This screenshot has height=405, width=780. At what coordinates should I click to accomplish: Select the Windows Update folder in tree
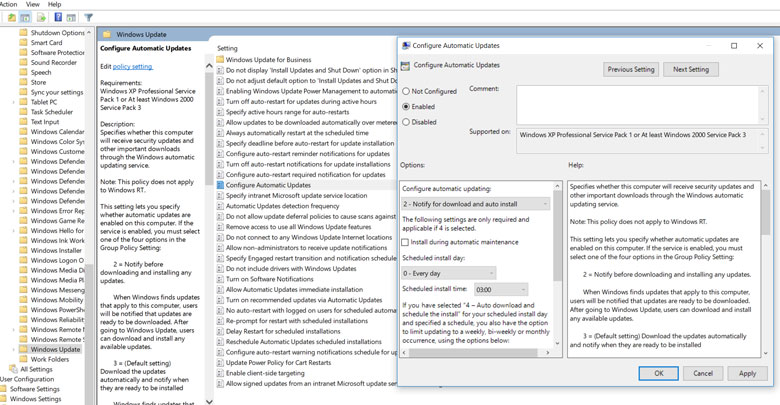pyautogui.click(x=55, y=349)
